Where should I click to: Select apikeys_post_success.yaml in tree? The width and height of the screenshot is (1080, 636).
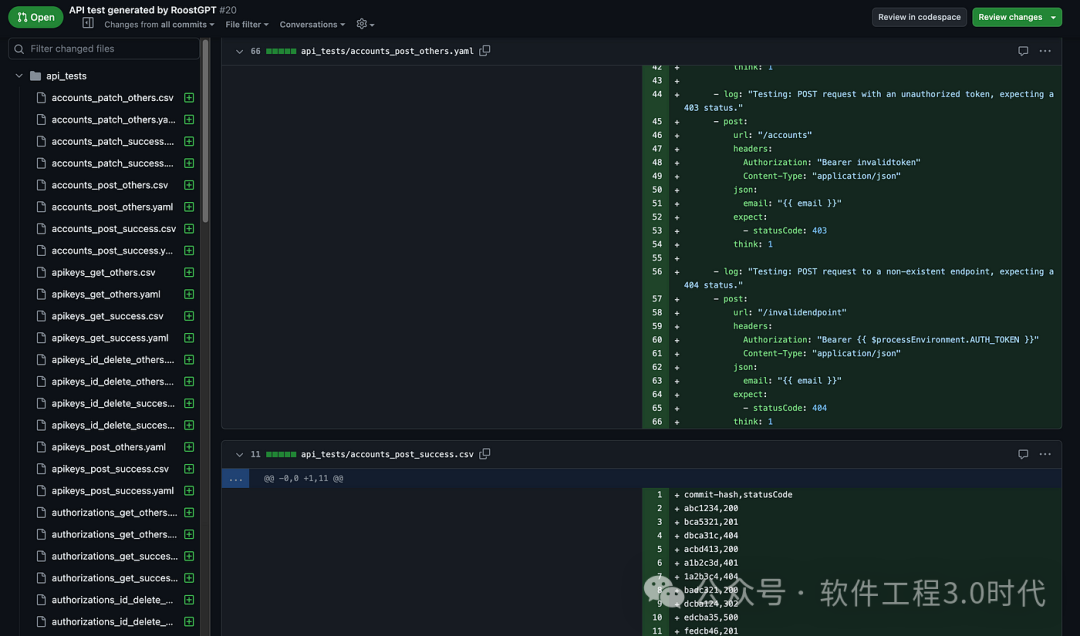click(113, 491)
